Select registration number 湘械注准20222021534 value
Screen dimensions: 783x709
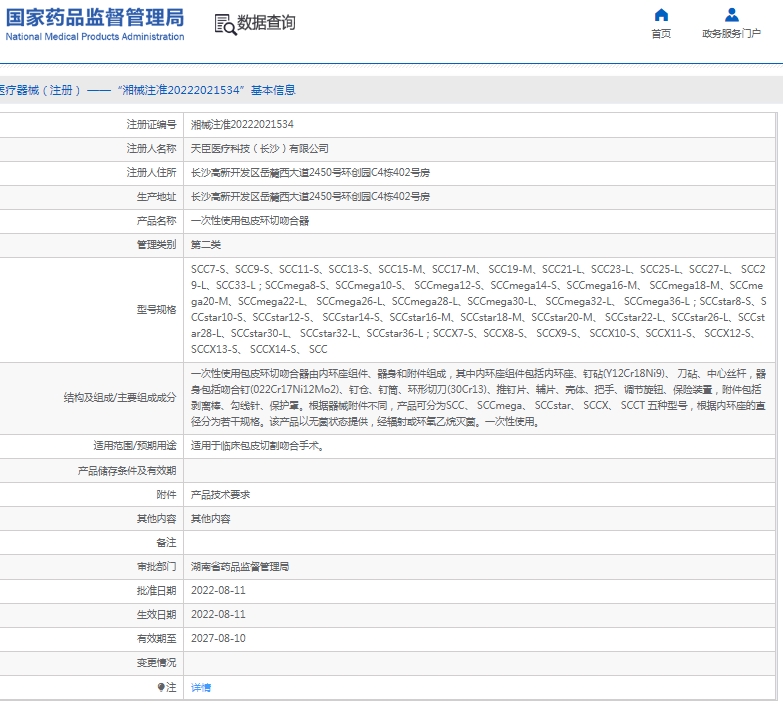click(242, 124)
